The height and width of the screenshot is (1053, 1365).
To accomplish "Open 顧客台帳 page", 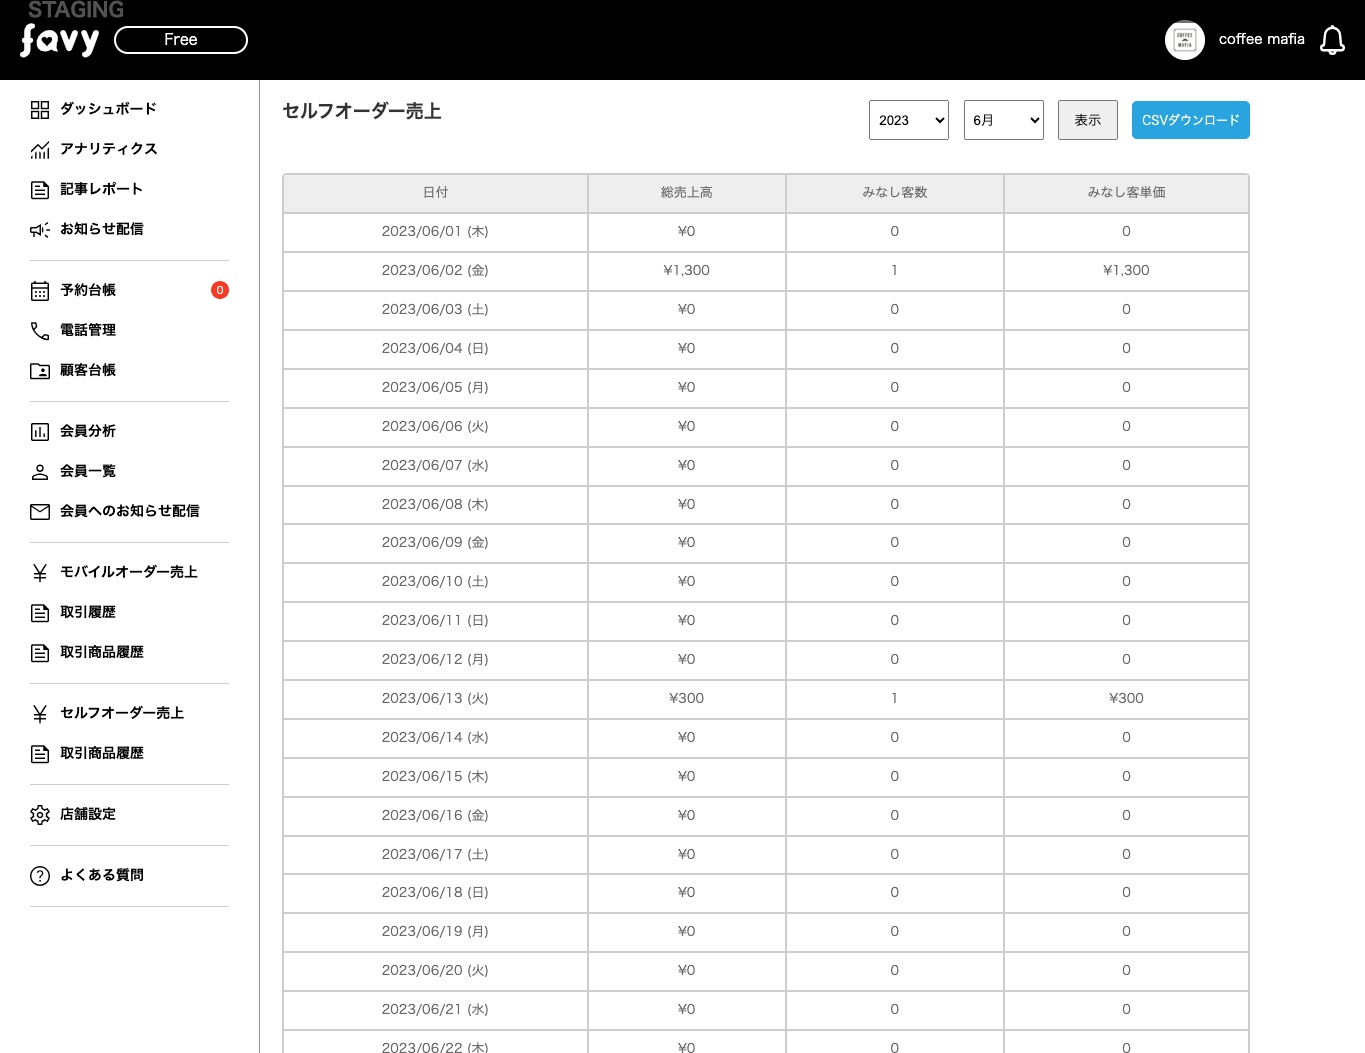I will coord(88,370).
